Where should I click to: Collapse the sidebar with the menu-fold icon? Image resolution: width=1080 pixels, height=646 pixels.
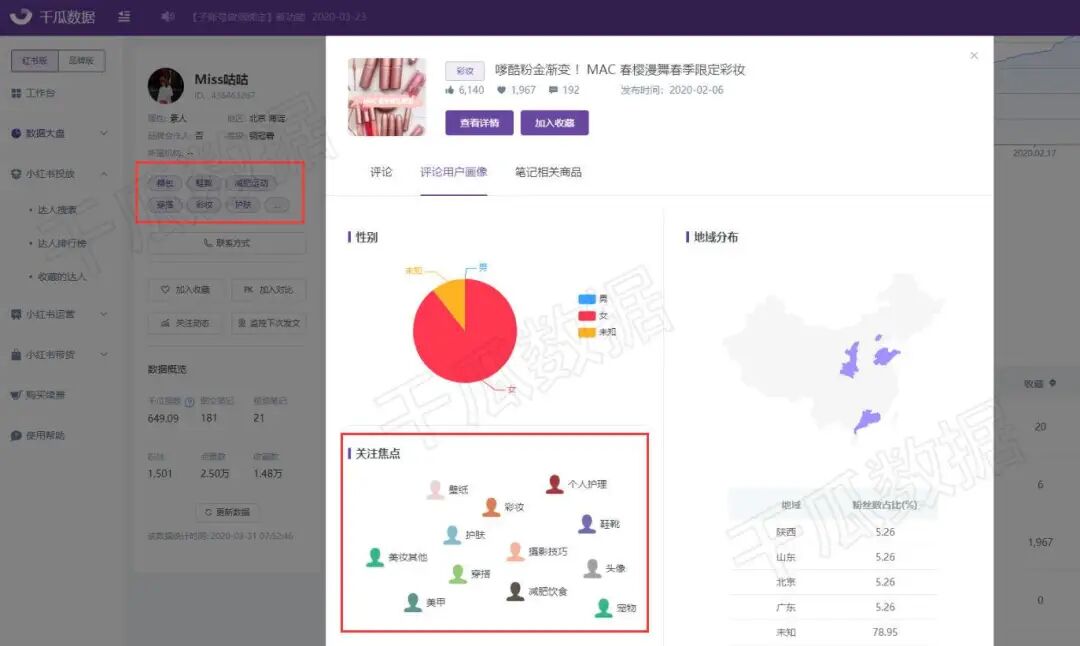(124, 17)
